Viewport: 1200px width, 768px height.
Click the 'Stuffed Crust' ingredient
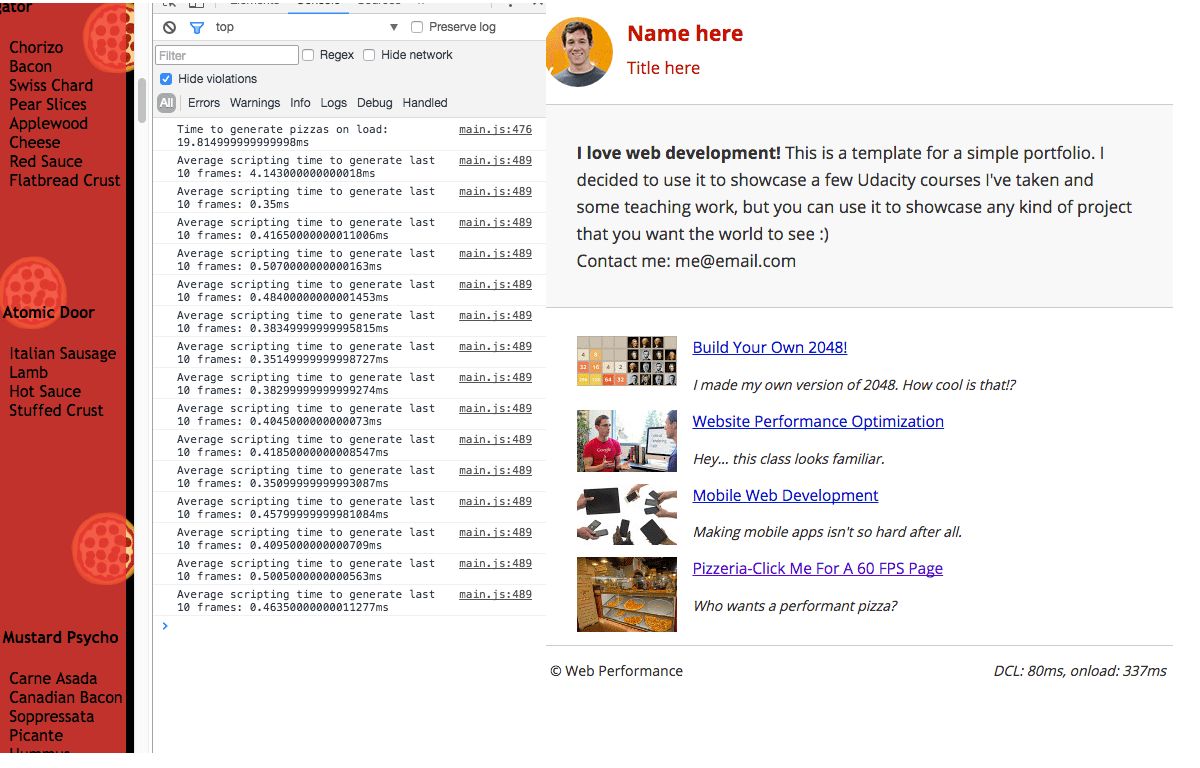tap(56, 410)
